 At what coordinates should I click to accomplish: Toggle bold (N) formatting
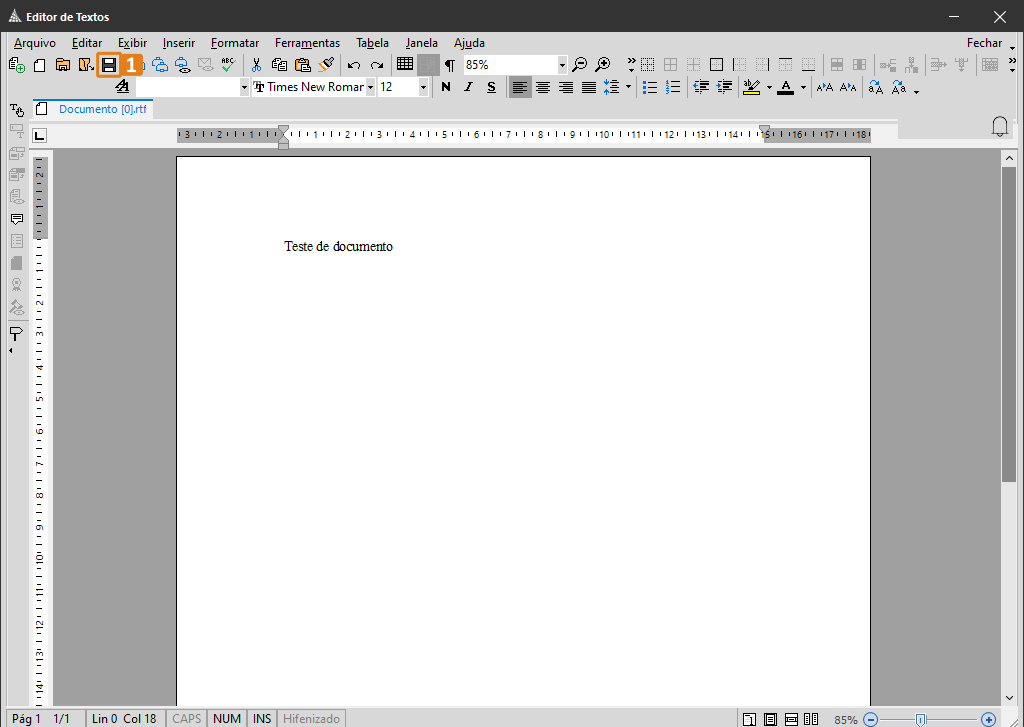coord(446,87)
